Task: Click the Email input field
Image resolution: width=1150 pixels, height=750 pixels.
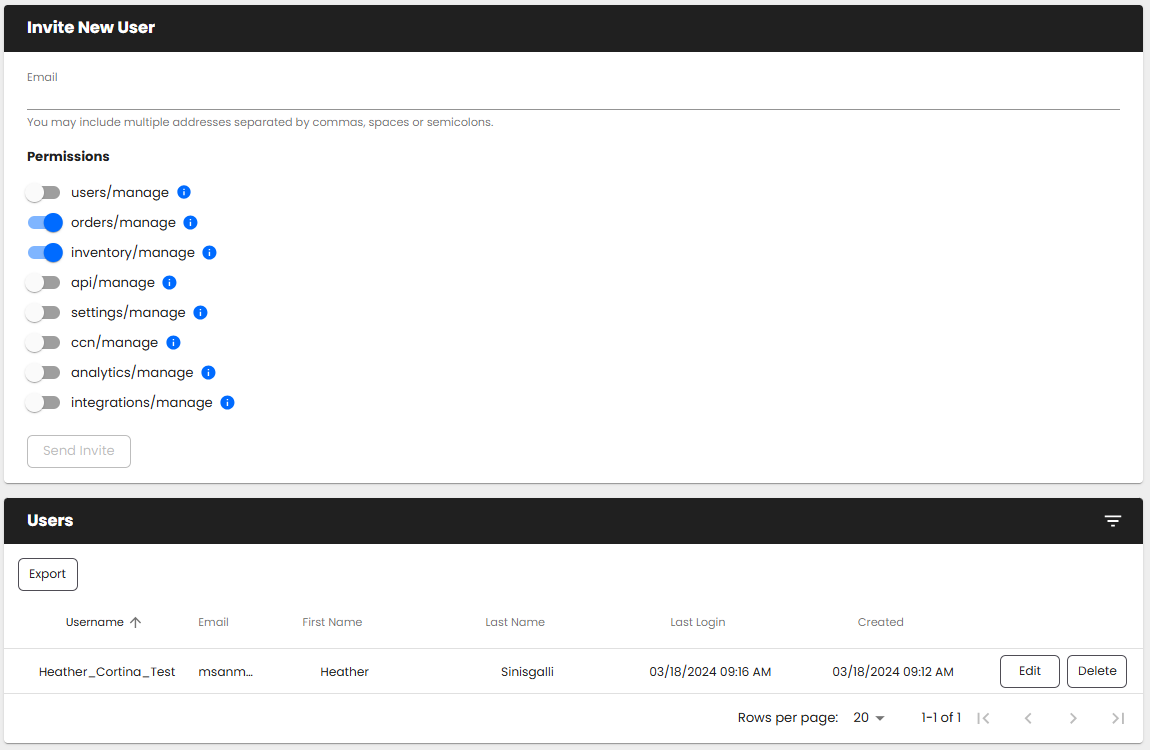Action: point(572,97)
